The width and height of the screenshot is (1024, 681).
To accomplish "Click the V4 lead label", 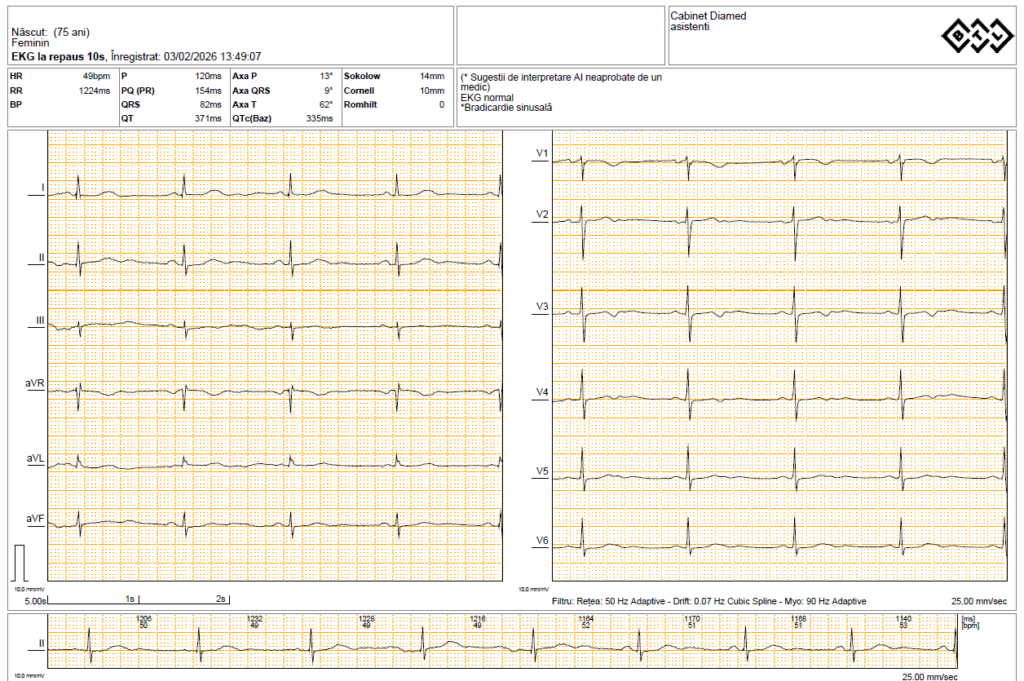I will (x=542, y=391).
